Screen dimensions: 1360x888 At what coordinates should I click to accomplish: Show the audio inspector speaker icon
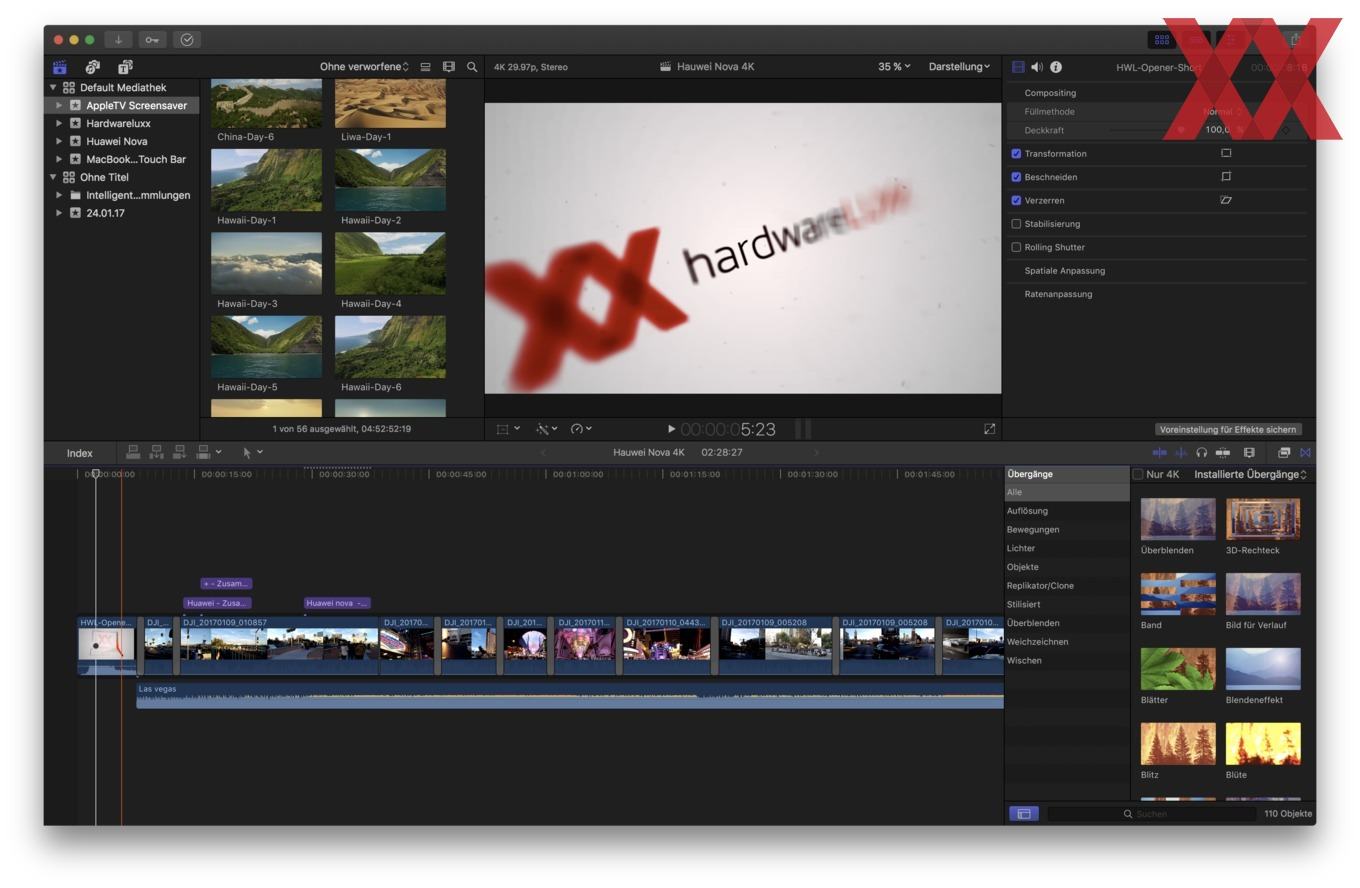tap(1037, 67)
